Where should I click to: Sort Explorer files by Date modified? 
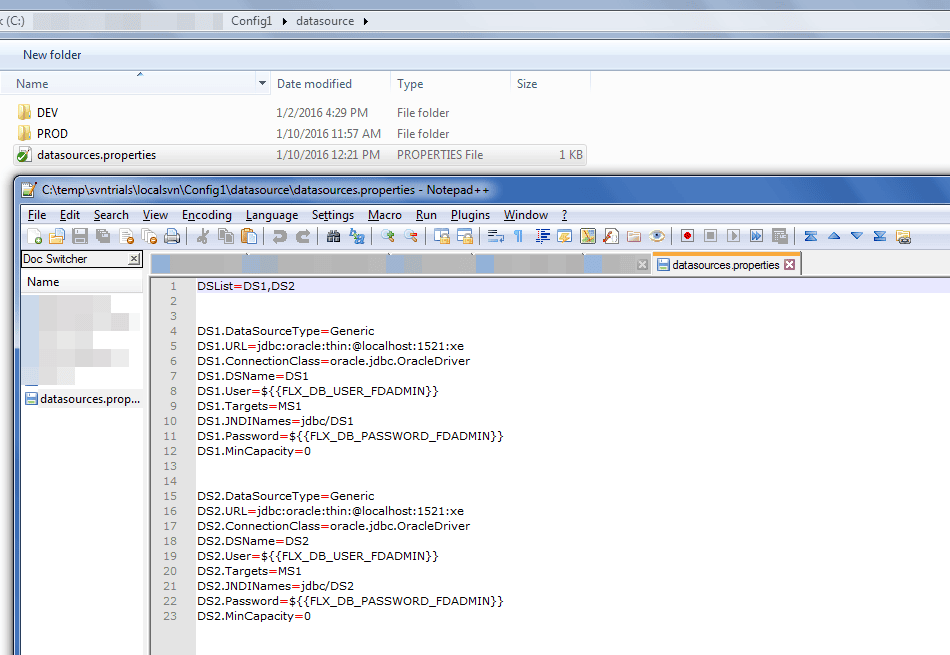[x=314, y=84]
